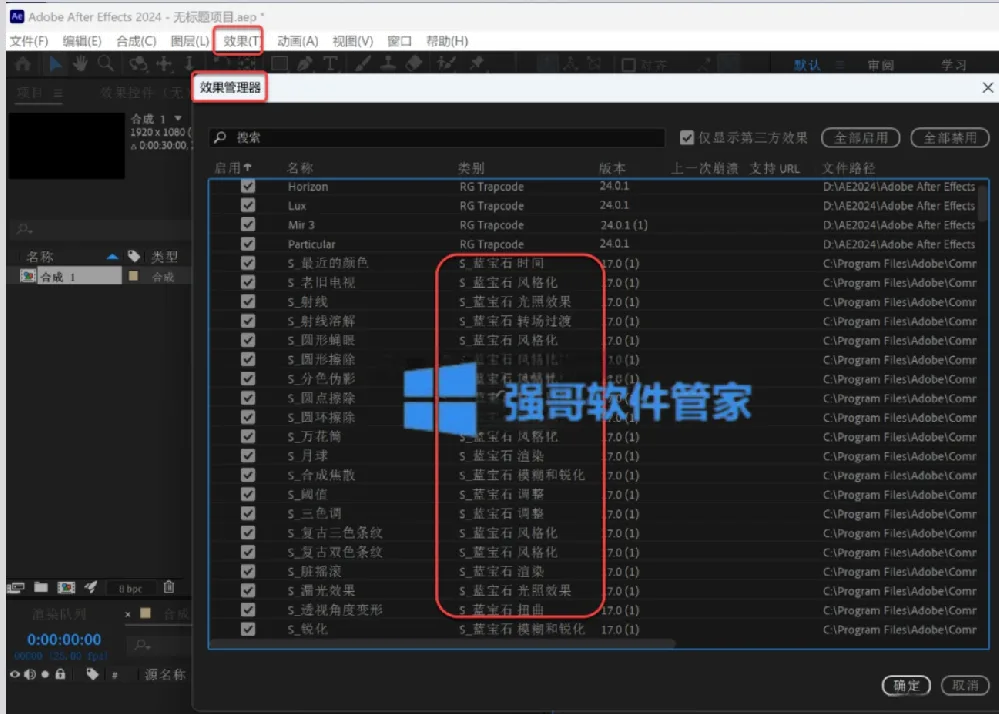Create a new folder in Project panel
999x714 pixels.
41,587
